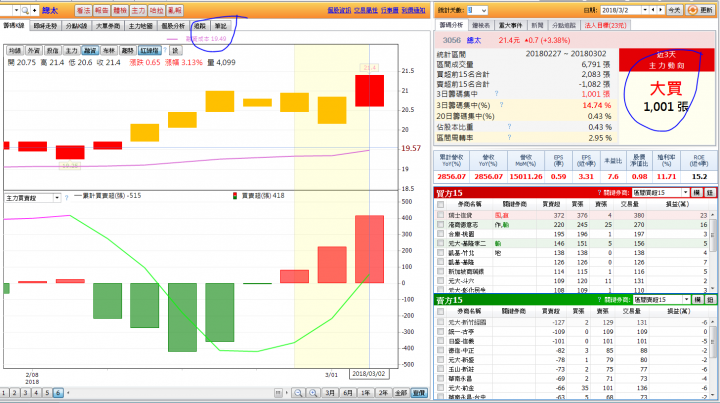Check the 買方15 header select-all checkbox
The height and width of the screenshot is (403, 720).
click(x=441, y=204)
